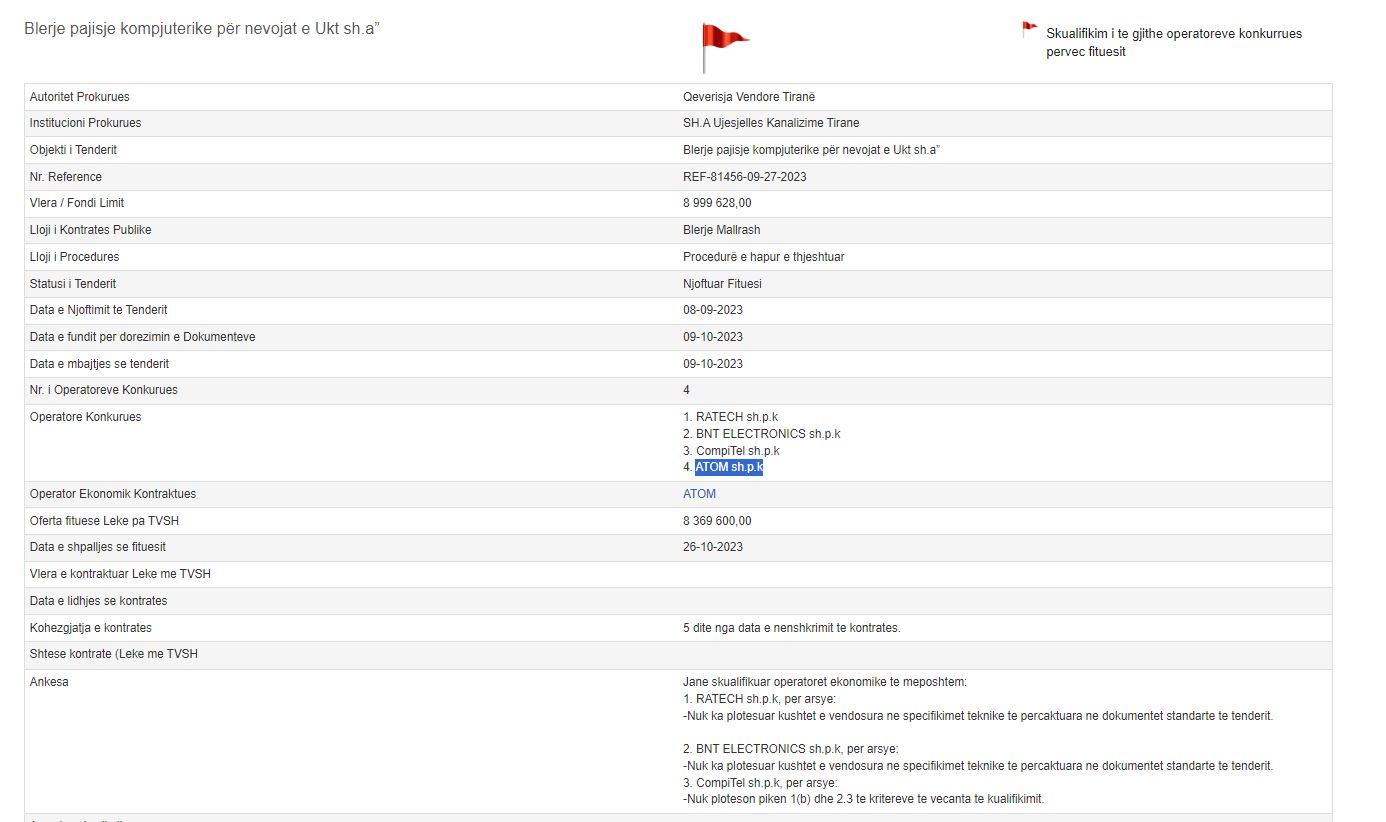The image size is (1386, 822).
Task: Click the Skualifikim i te gjithe operatoreve text
Action: [x=1173, y=34]
